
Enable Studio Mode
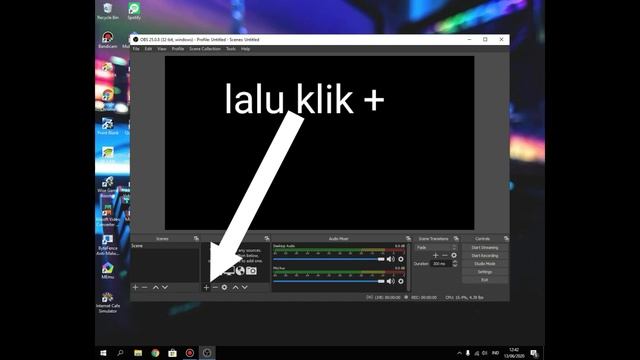tap(485, 264)
